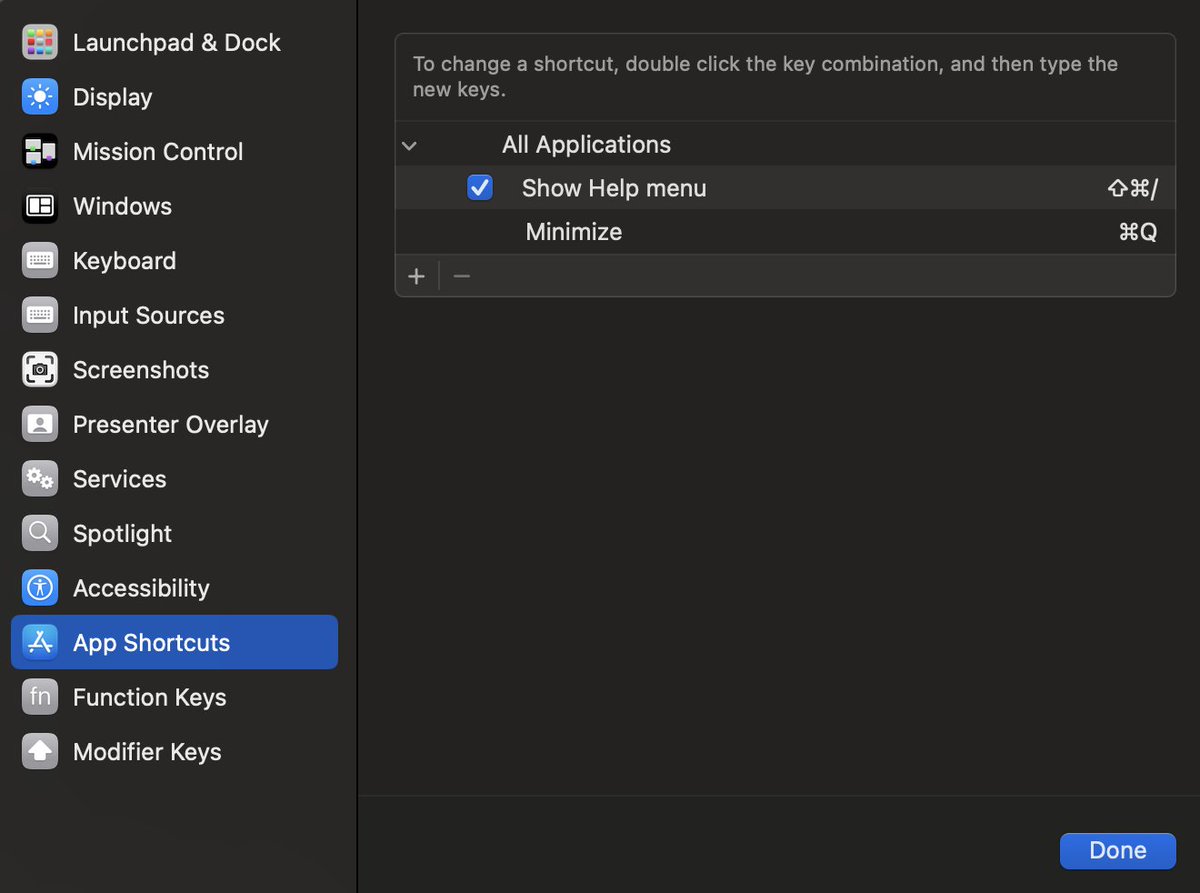Remove shortcut with minus button
The image size is (1200, 893).
461,276
